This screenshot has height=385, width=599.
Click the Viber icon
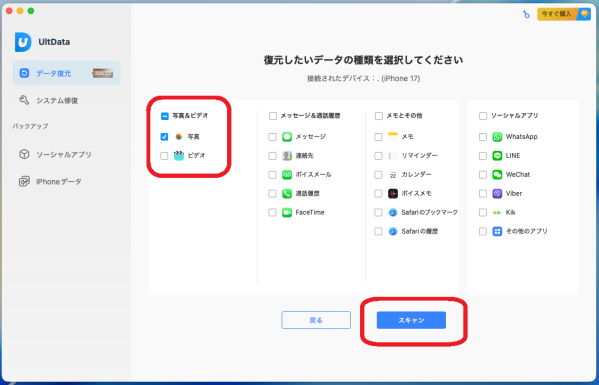pyautogui.click(x=497, y=194)
